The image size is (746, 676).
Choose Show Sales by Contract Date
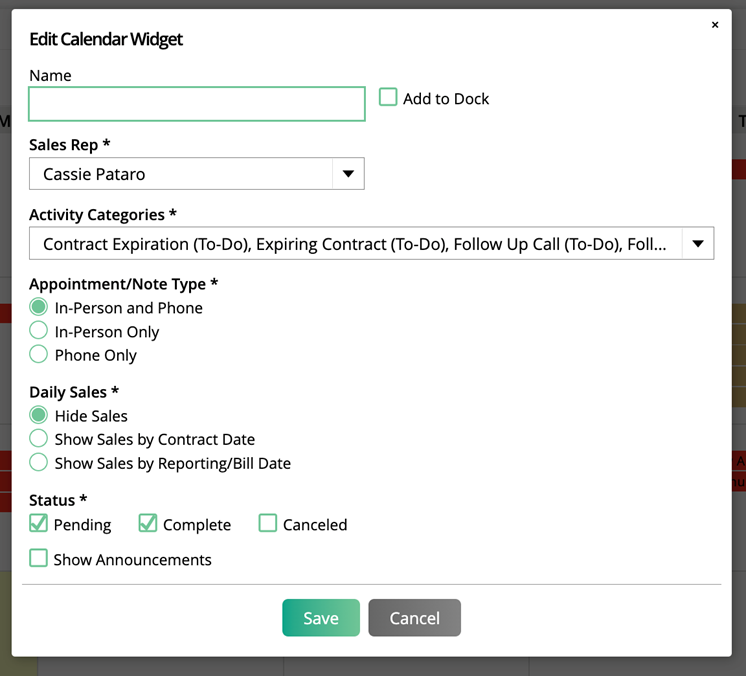click(39, 439)
